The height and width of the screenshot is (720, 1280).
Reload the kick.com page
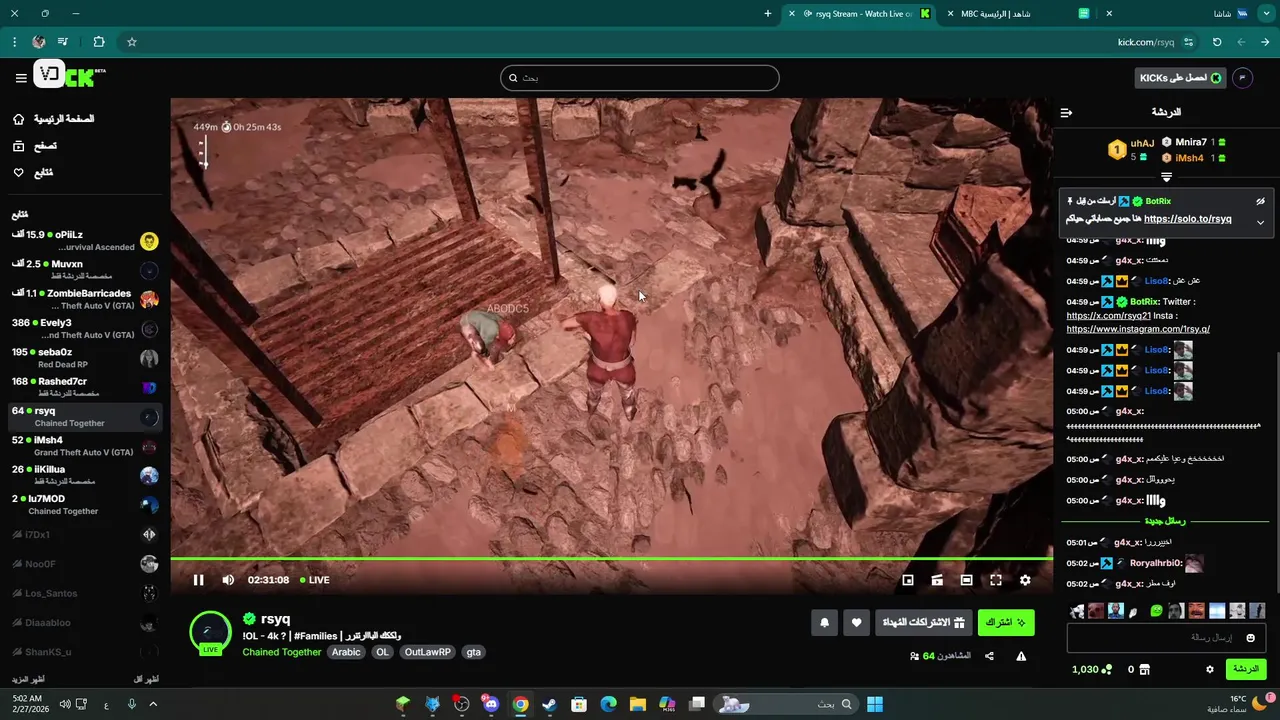coord(1217,42)
